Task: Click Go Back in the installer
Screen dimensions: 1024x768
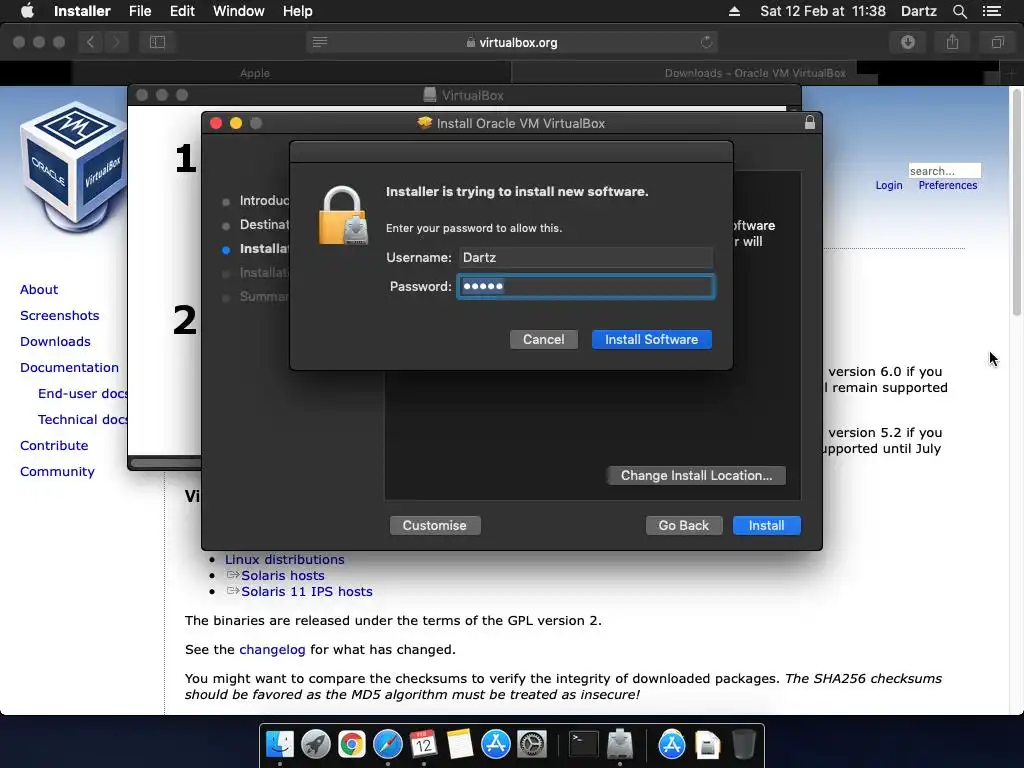Action: click(x=683, y=526)
